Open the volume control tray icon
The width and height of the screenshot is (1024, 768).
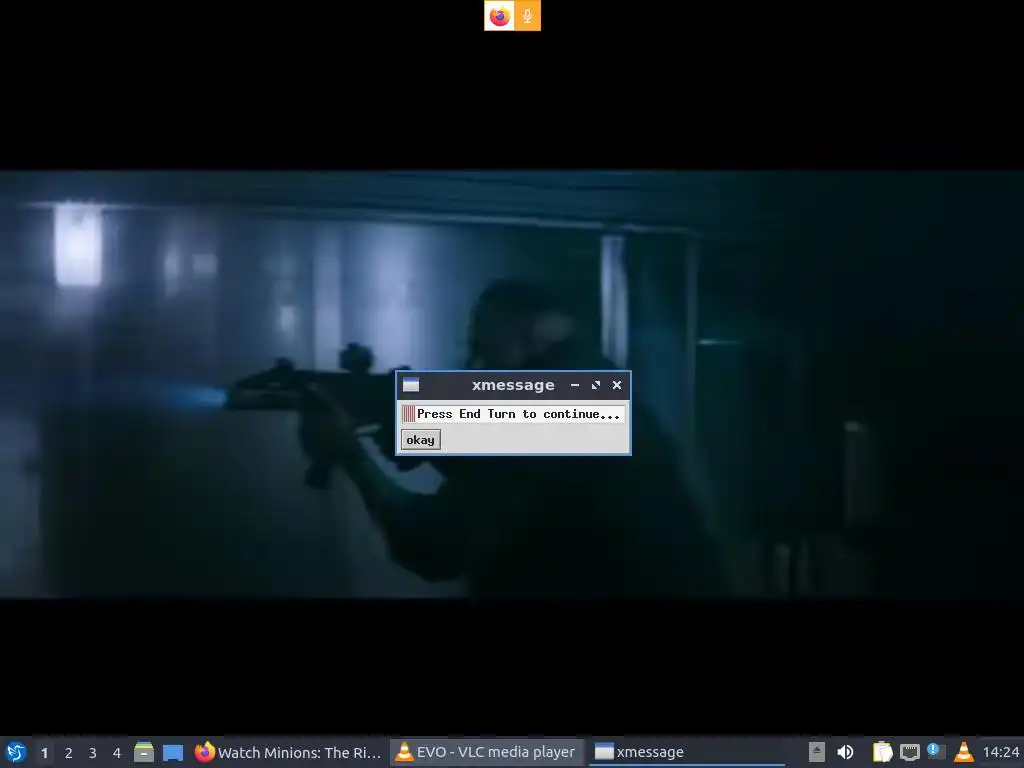tap(845, 752)
